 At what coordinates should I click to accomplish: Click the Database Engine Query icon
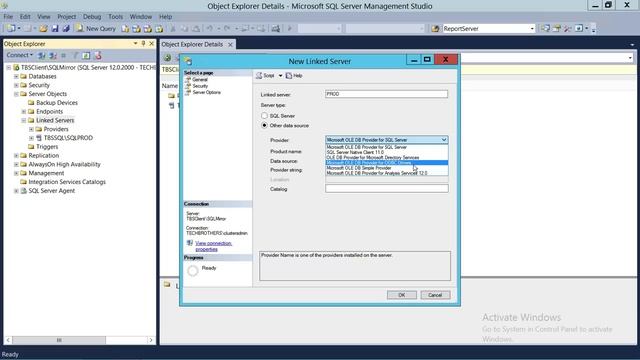[x=125, y=29]
